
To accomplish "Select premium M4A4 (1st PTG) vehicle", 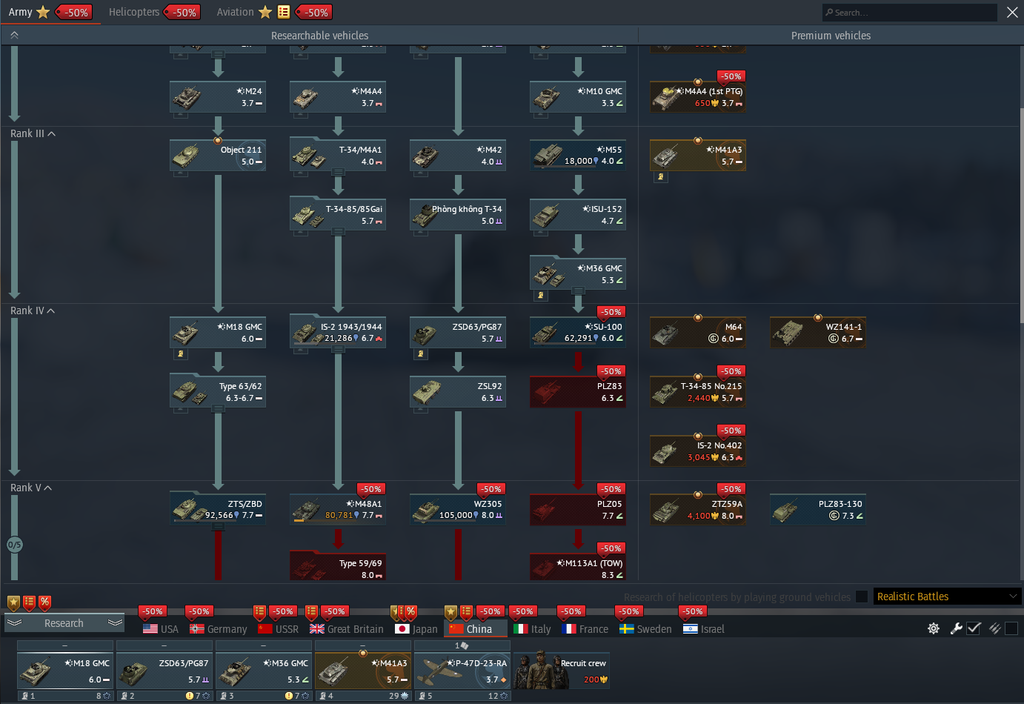I will 698,97.
